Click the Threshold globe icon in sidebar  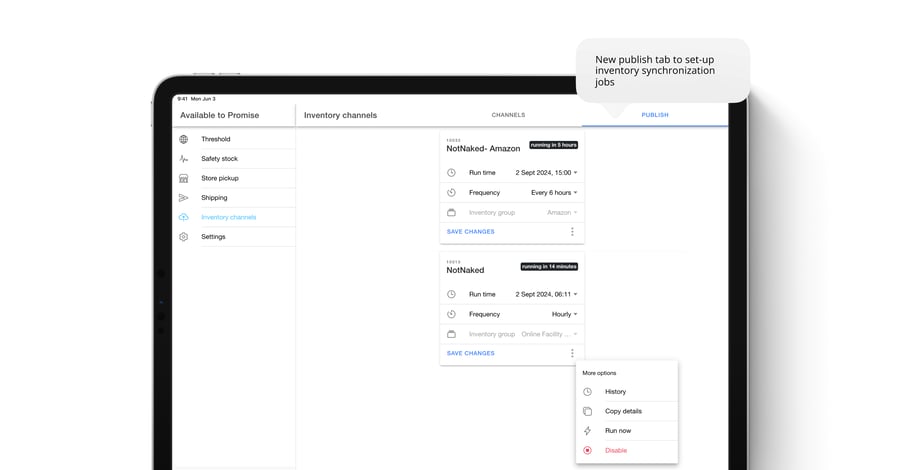click(x=183, y=139)
